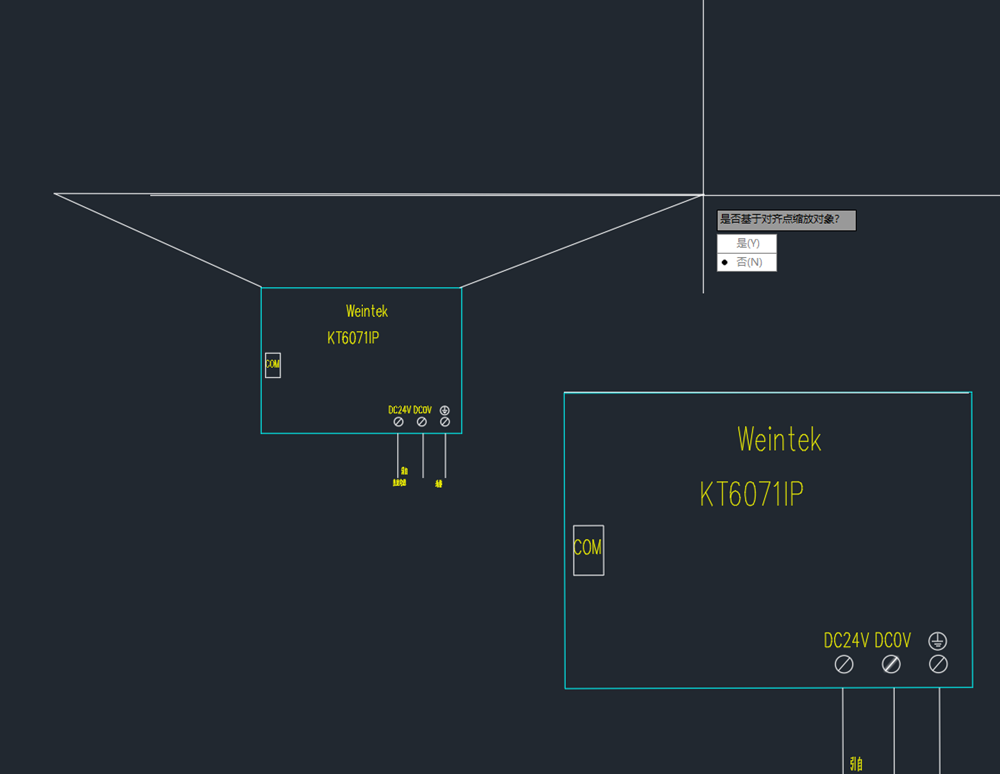Select the ground symbol in the small drawing
This screenshot has height=774, width=1000.
(445, 411)
